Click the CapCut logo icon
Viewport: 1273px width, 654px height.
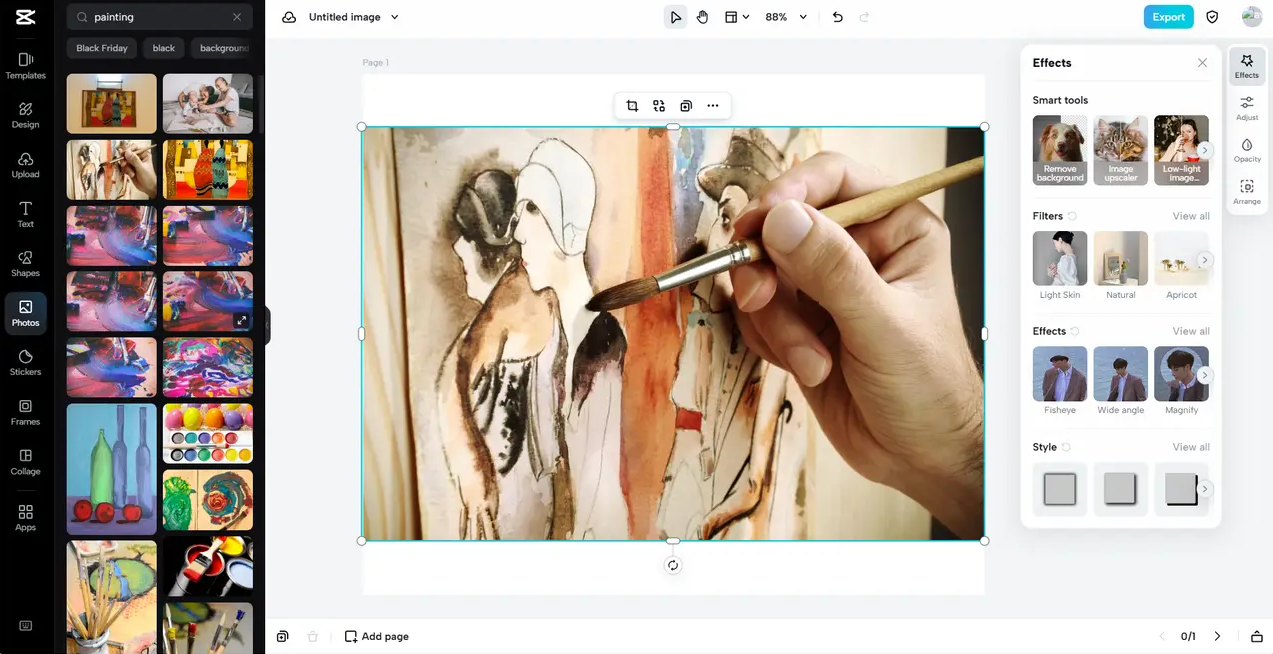(26, 17)
